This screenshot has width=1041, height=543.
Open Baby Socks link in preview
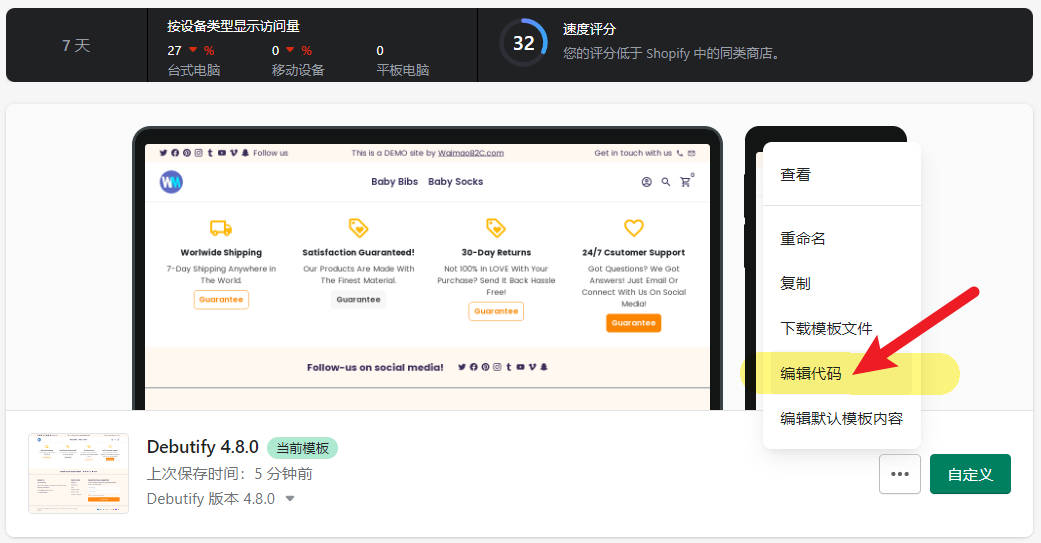pos(455,181)
